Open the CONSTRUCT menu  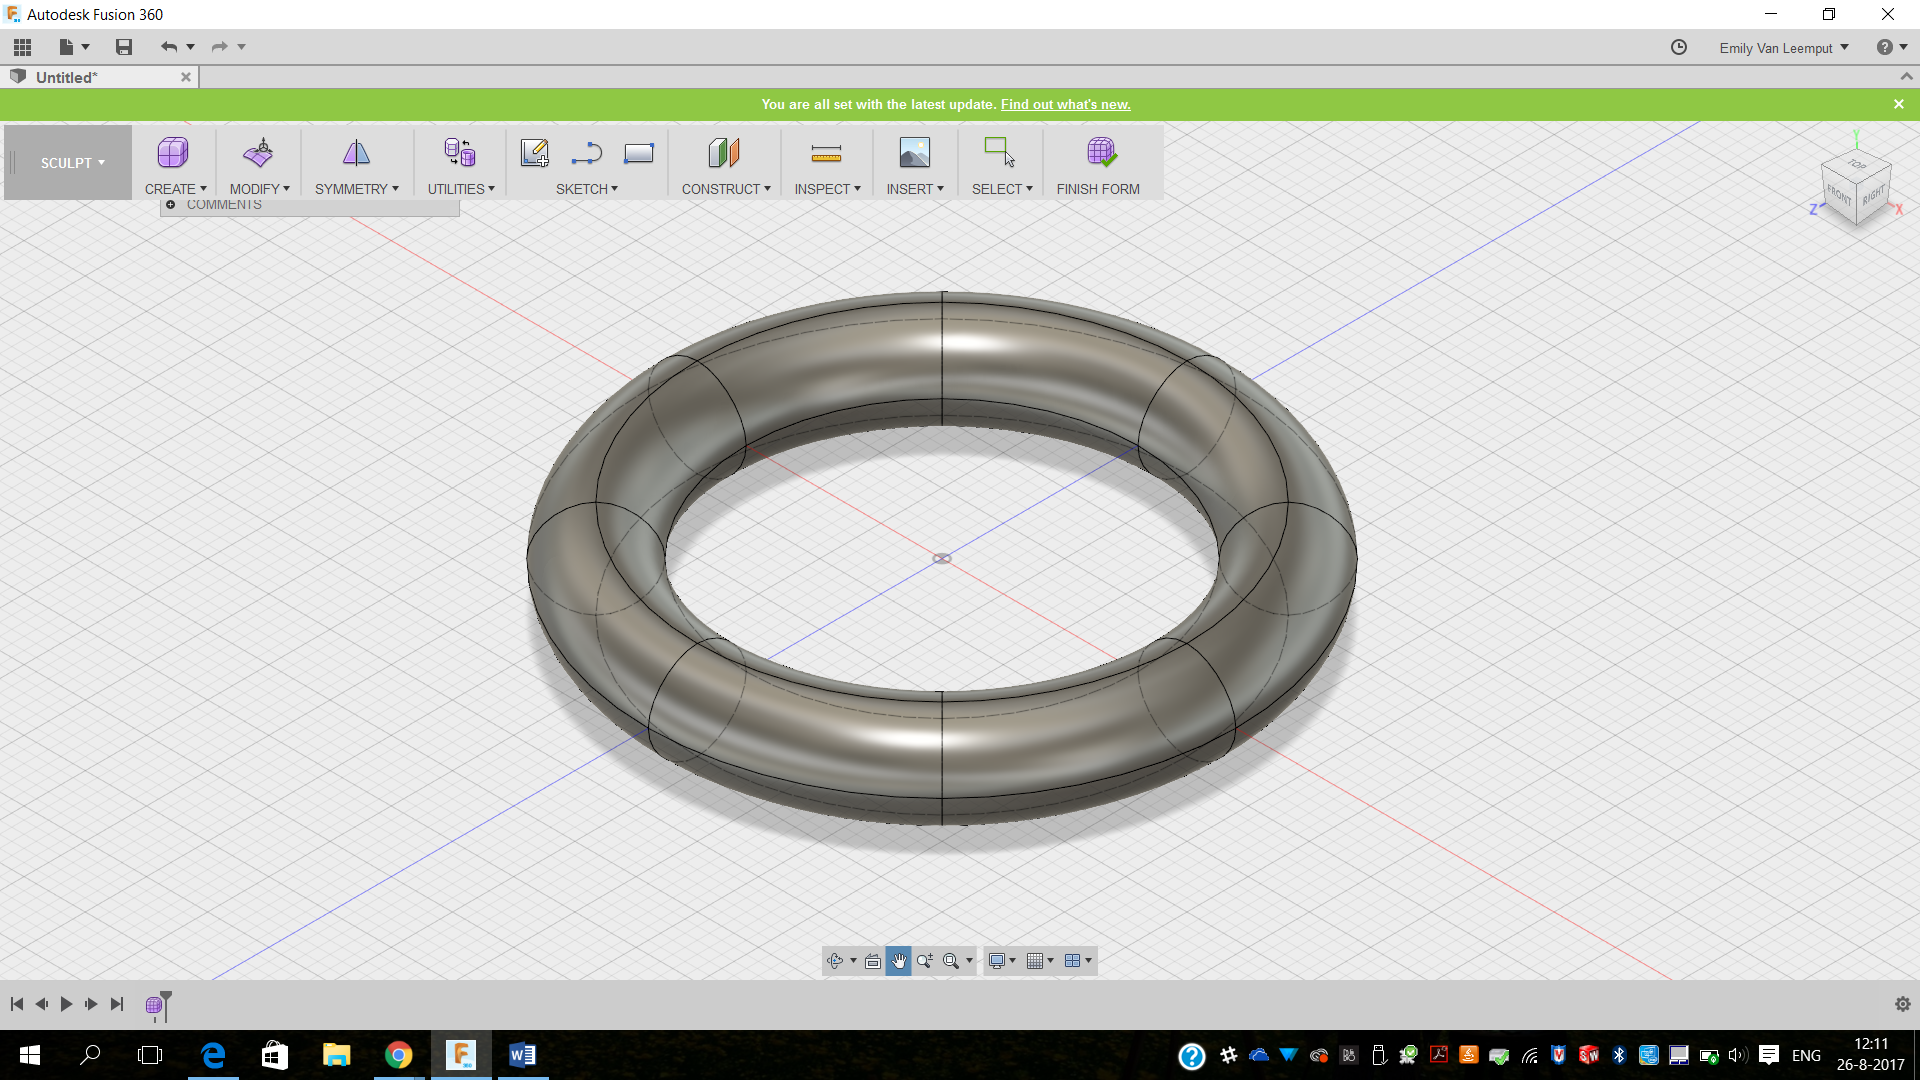click(726, 189)
